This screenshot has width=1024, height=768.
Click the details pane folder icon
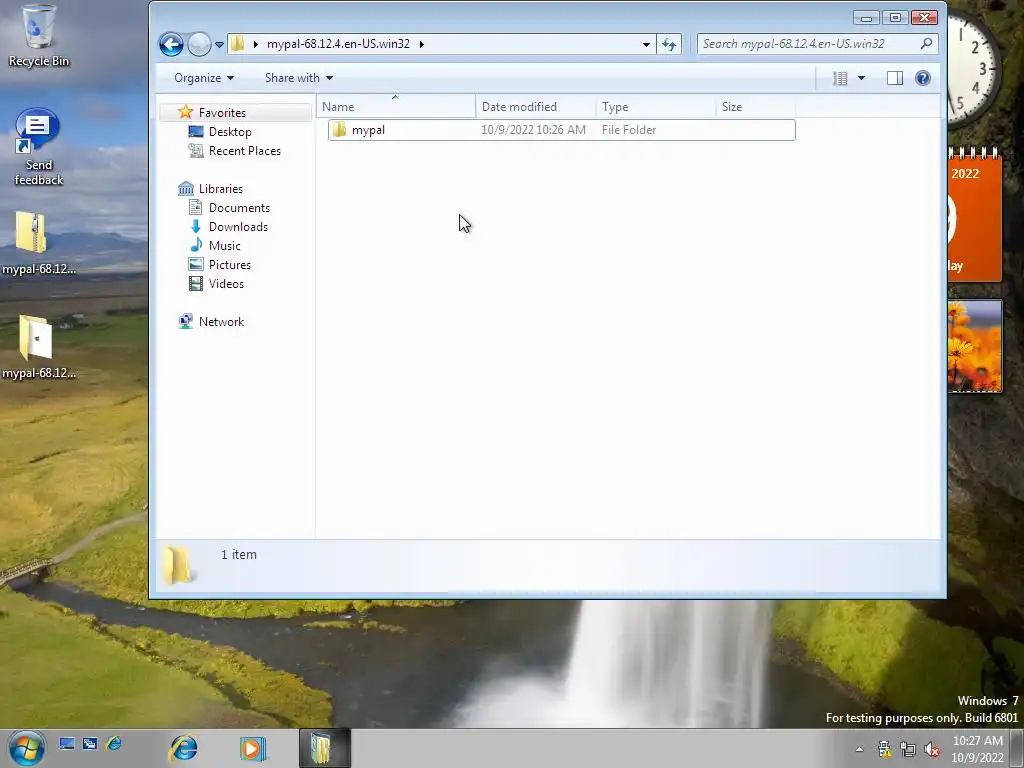pyautogui.click(x=178, y=564)
